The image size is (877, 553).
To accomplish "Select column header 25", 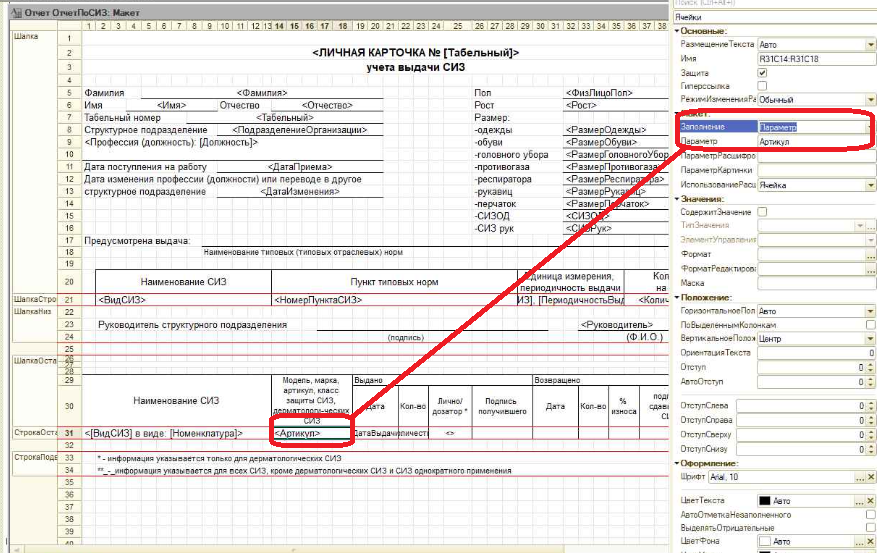I will tap(458, 26).
